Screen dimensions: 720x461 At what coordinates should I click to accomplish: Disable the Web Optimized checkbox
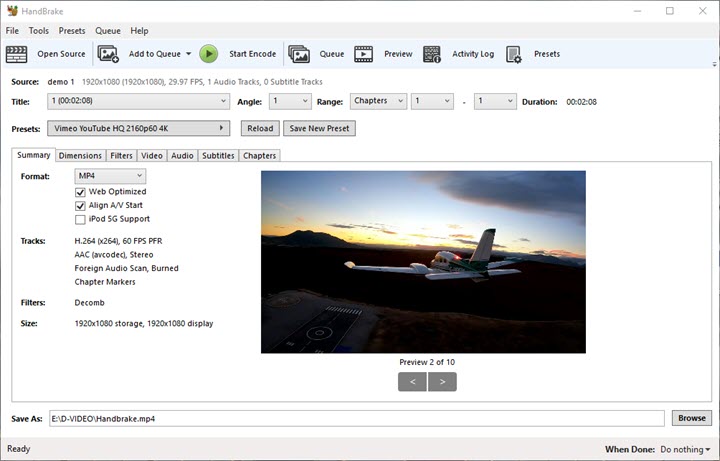point(80,192)
